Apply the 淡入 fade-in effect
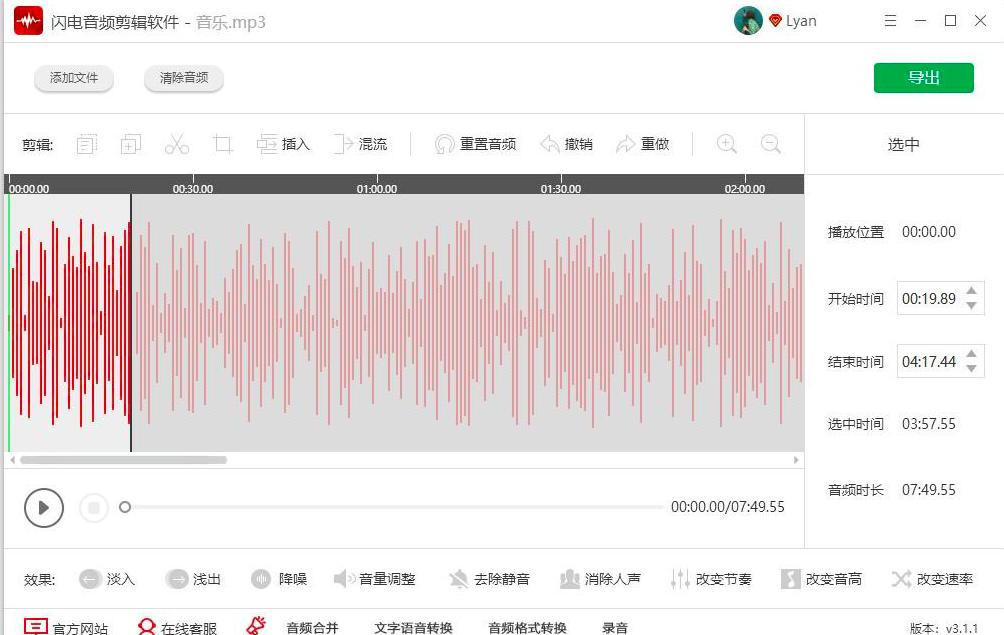This screenshot has width=1004, height=635. 107,579
